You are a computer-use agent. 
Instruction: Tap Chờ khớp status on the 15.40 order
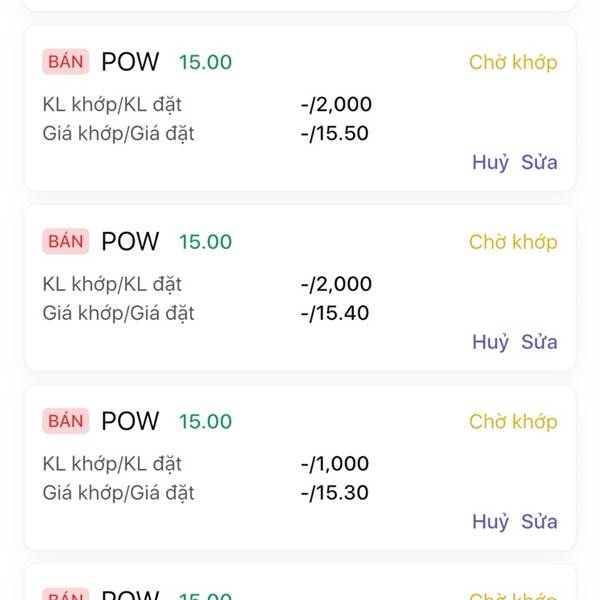pyautogui.click(x=513, y=242)
